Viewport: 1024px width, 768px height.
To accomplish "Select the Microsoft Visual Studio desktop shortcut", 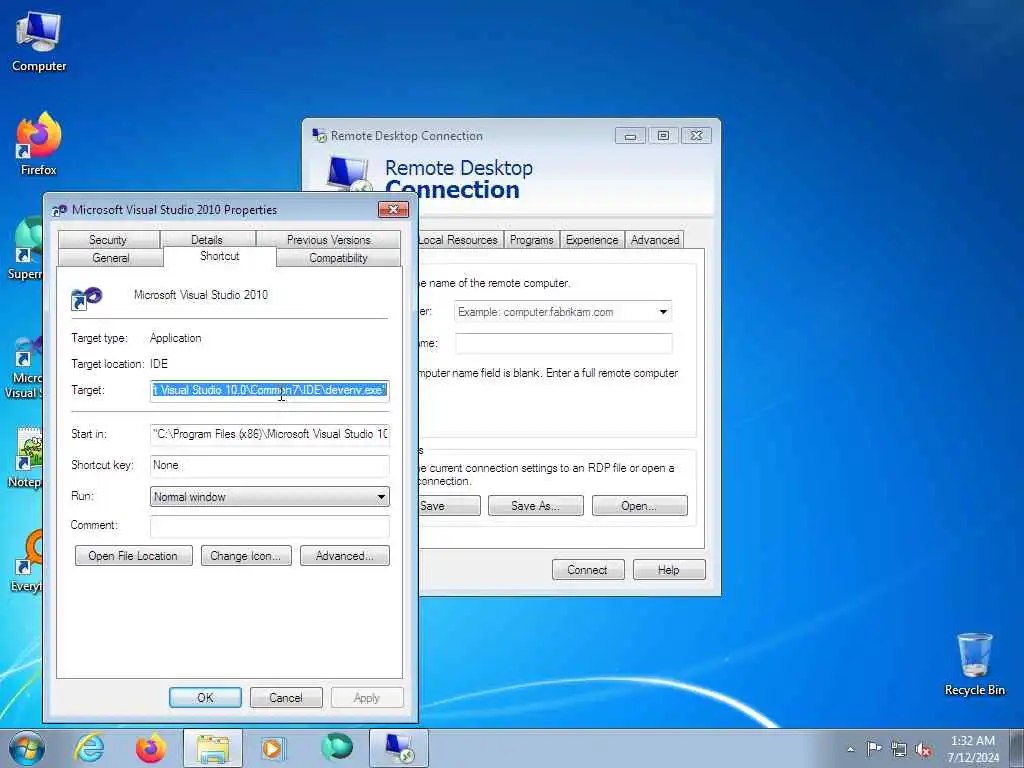I will [x=24, y=367].
